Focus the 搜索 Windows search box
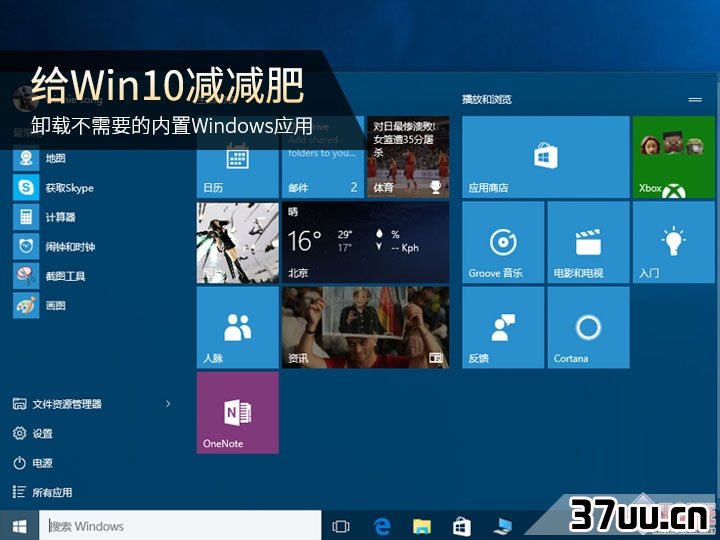Image resolution: width=720 pixels, height=540 pixels. click(180, 526)
